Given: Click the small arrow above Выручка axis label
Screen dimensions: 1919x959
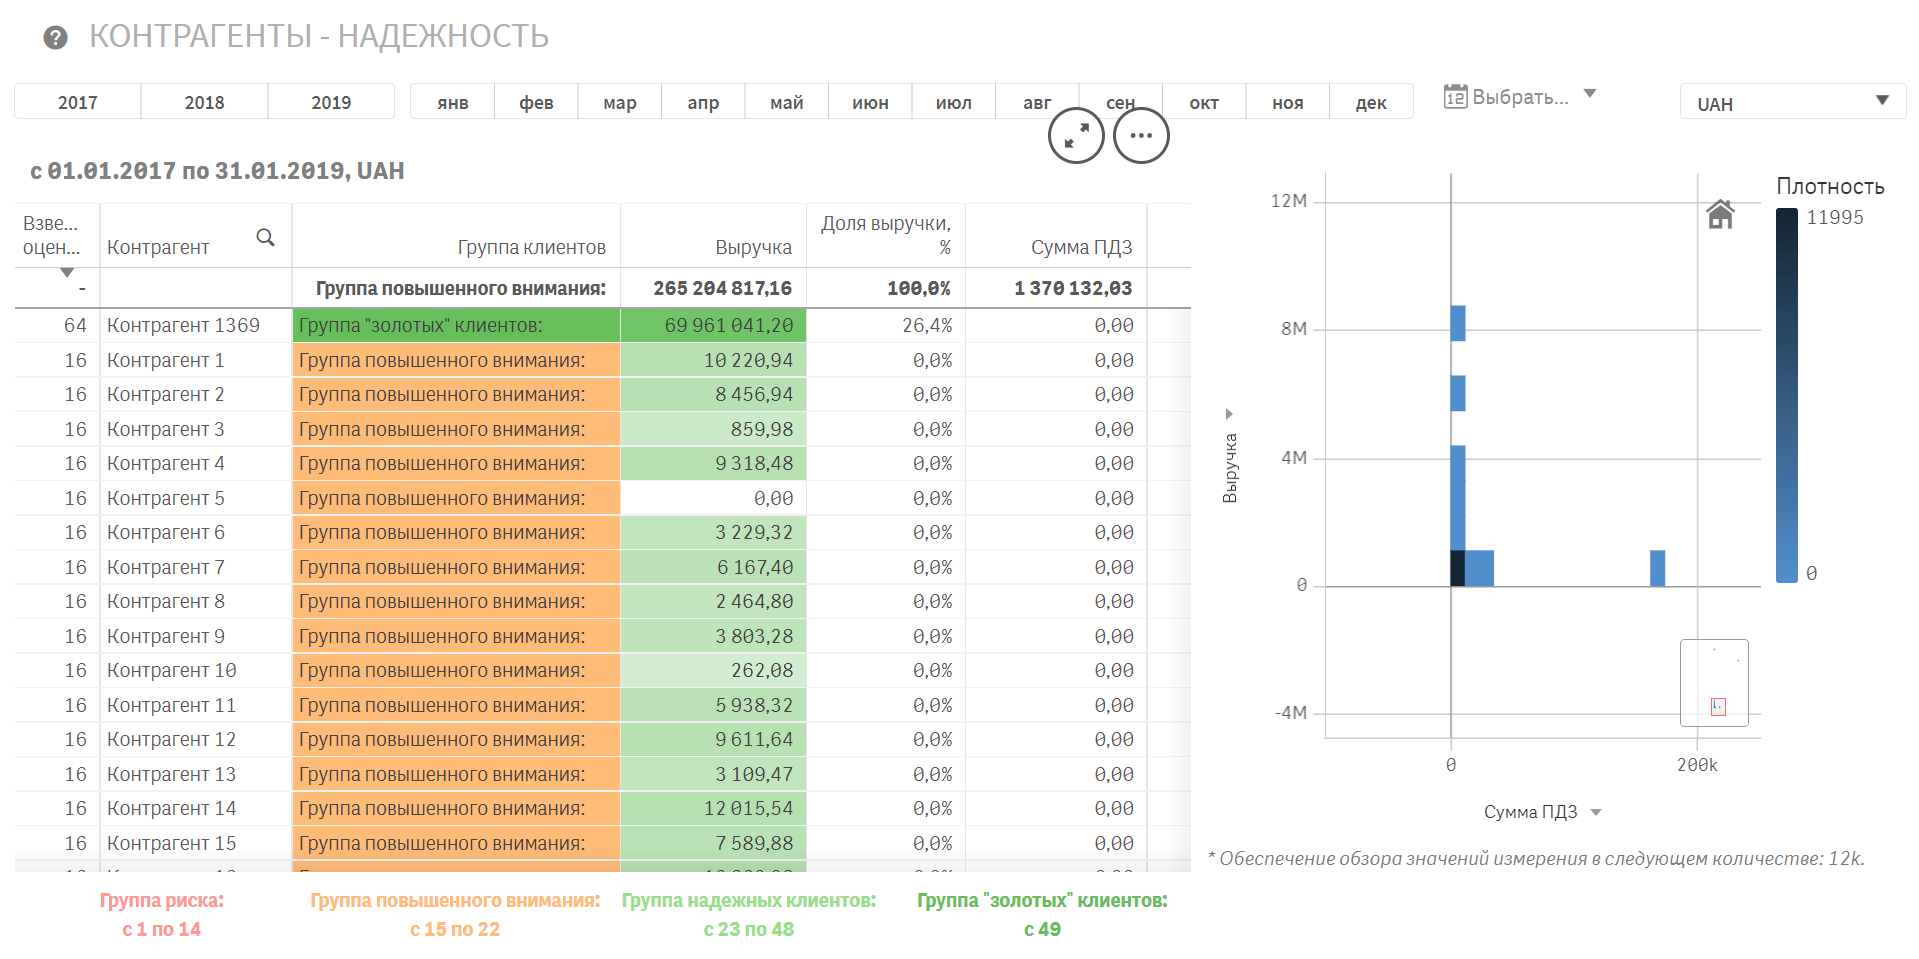Looking at the screenshot, I should [1229, 414].
